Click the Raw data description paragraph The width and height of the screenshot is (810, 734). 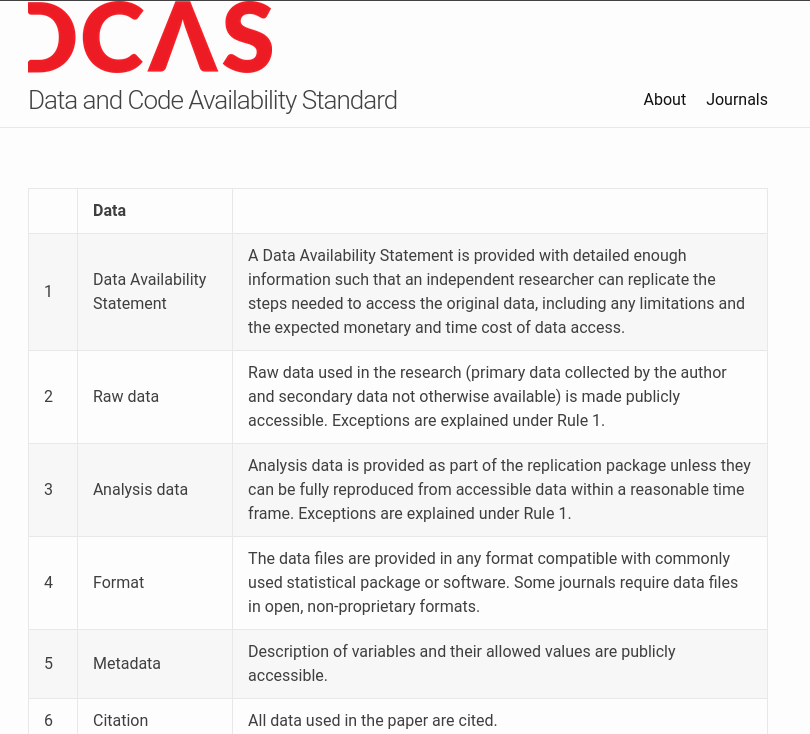[487, 396]
